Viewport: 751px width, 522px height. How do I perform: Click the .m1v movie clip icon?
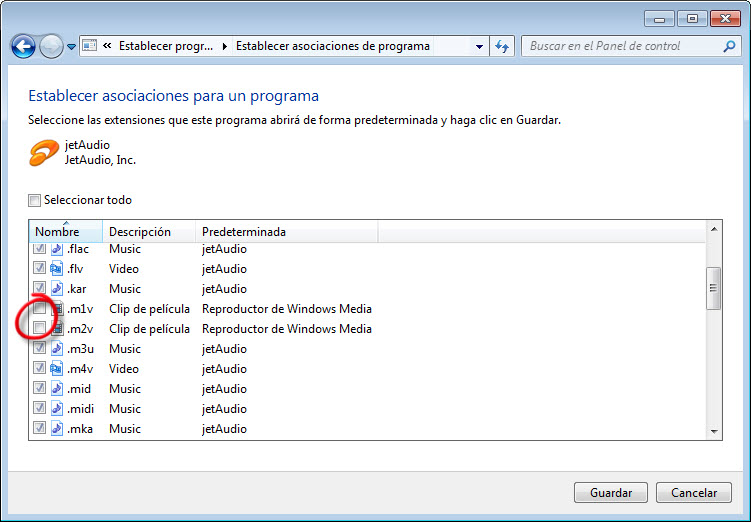[57, 309]
